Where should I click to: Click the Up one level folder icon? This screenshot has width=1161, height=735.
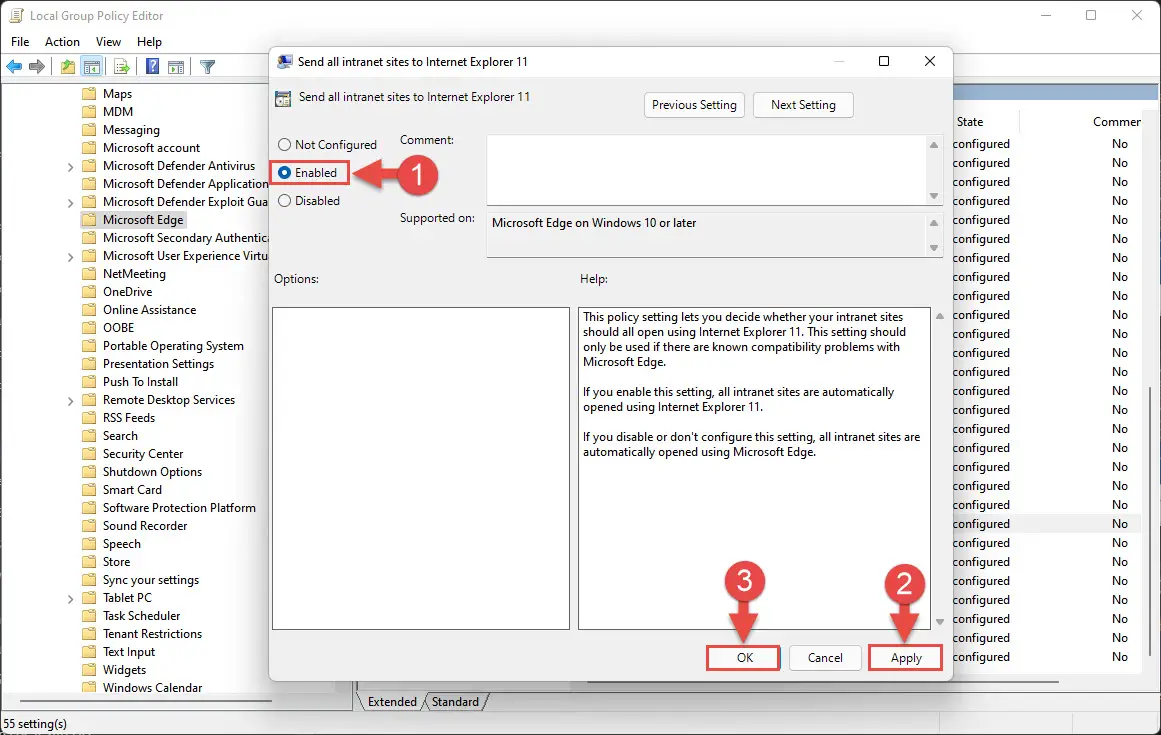(x=67, y=67)
